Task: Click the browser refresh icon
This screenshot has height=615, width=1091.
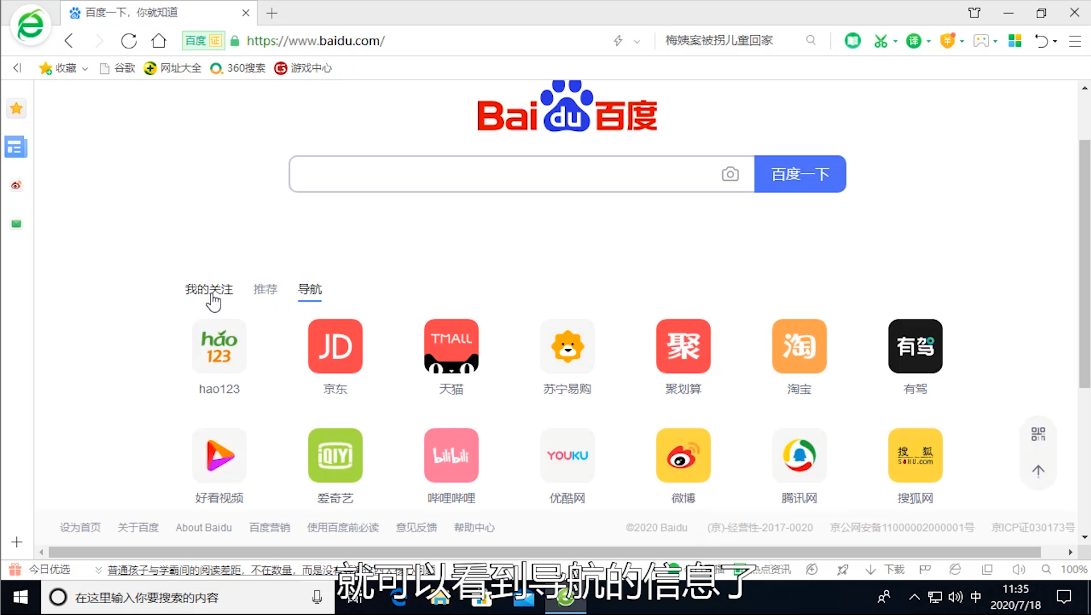Action: [x=129, y=41]
